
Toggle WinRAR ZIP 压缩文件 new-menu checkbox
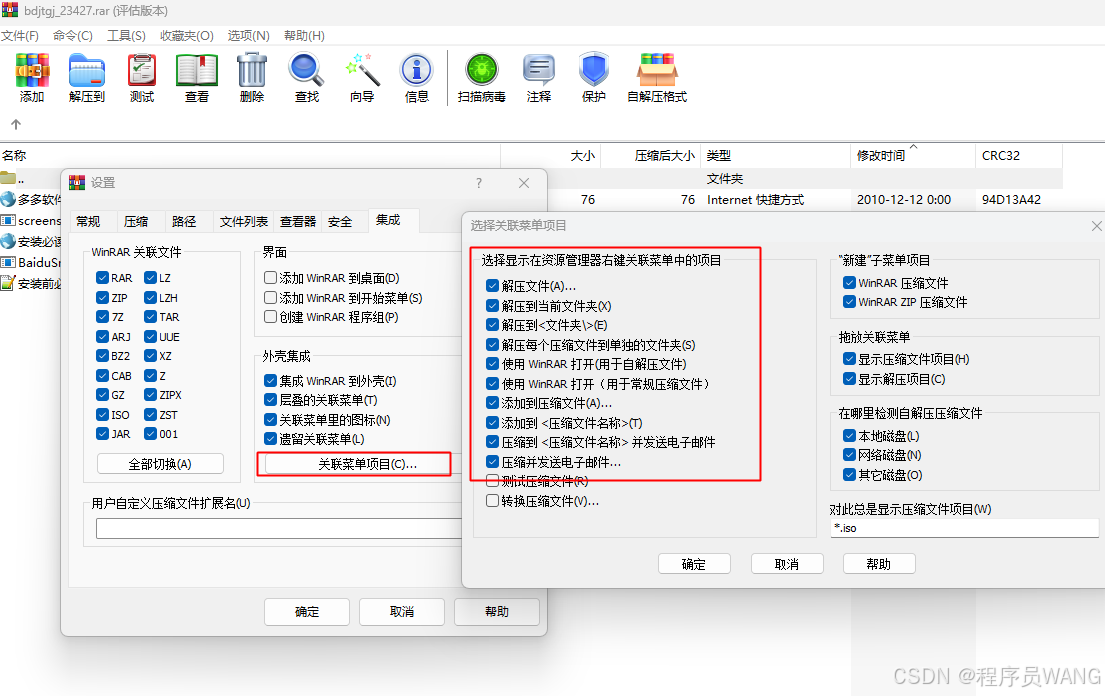pos(849,302)
